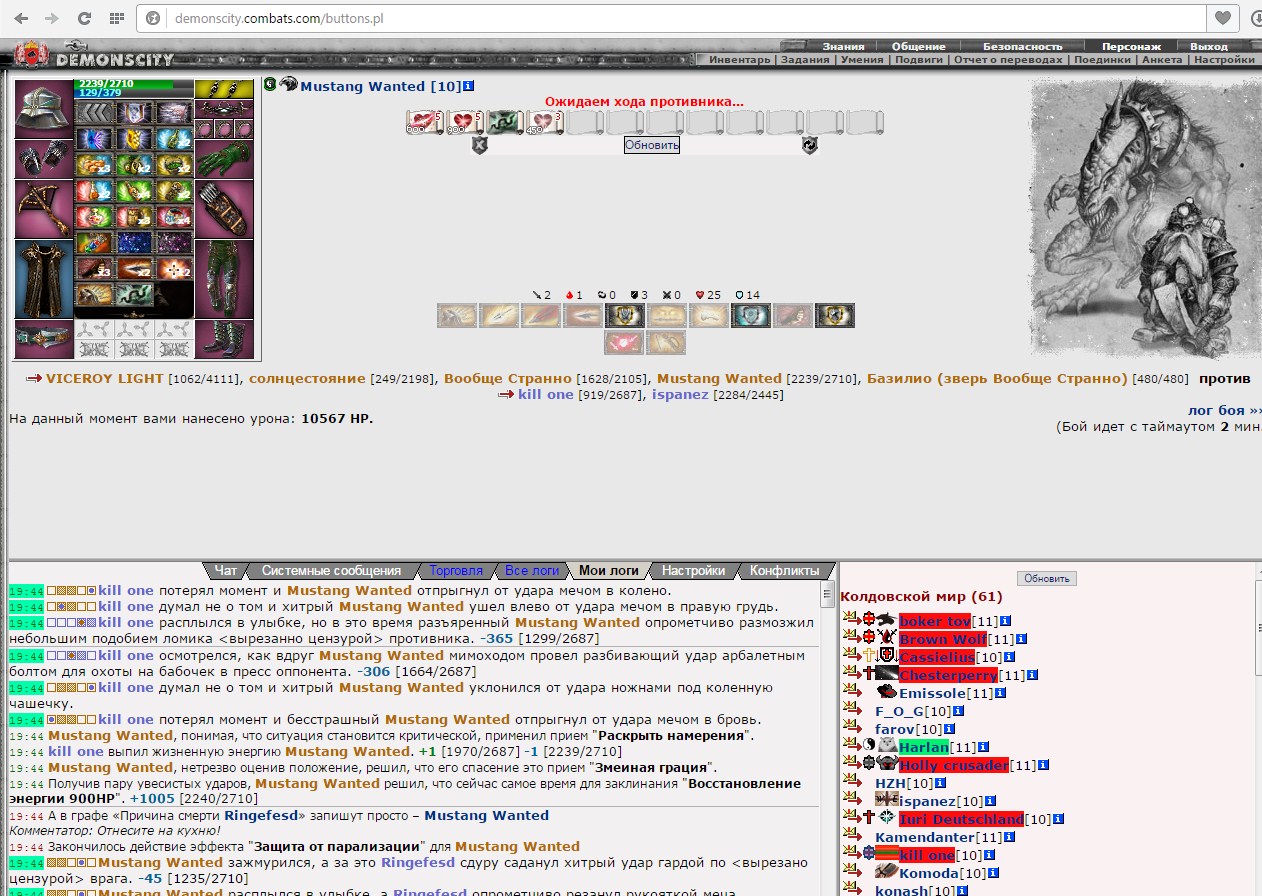
Task: Open the Общение top menu
Action: coord(918,46)
